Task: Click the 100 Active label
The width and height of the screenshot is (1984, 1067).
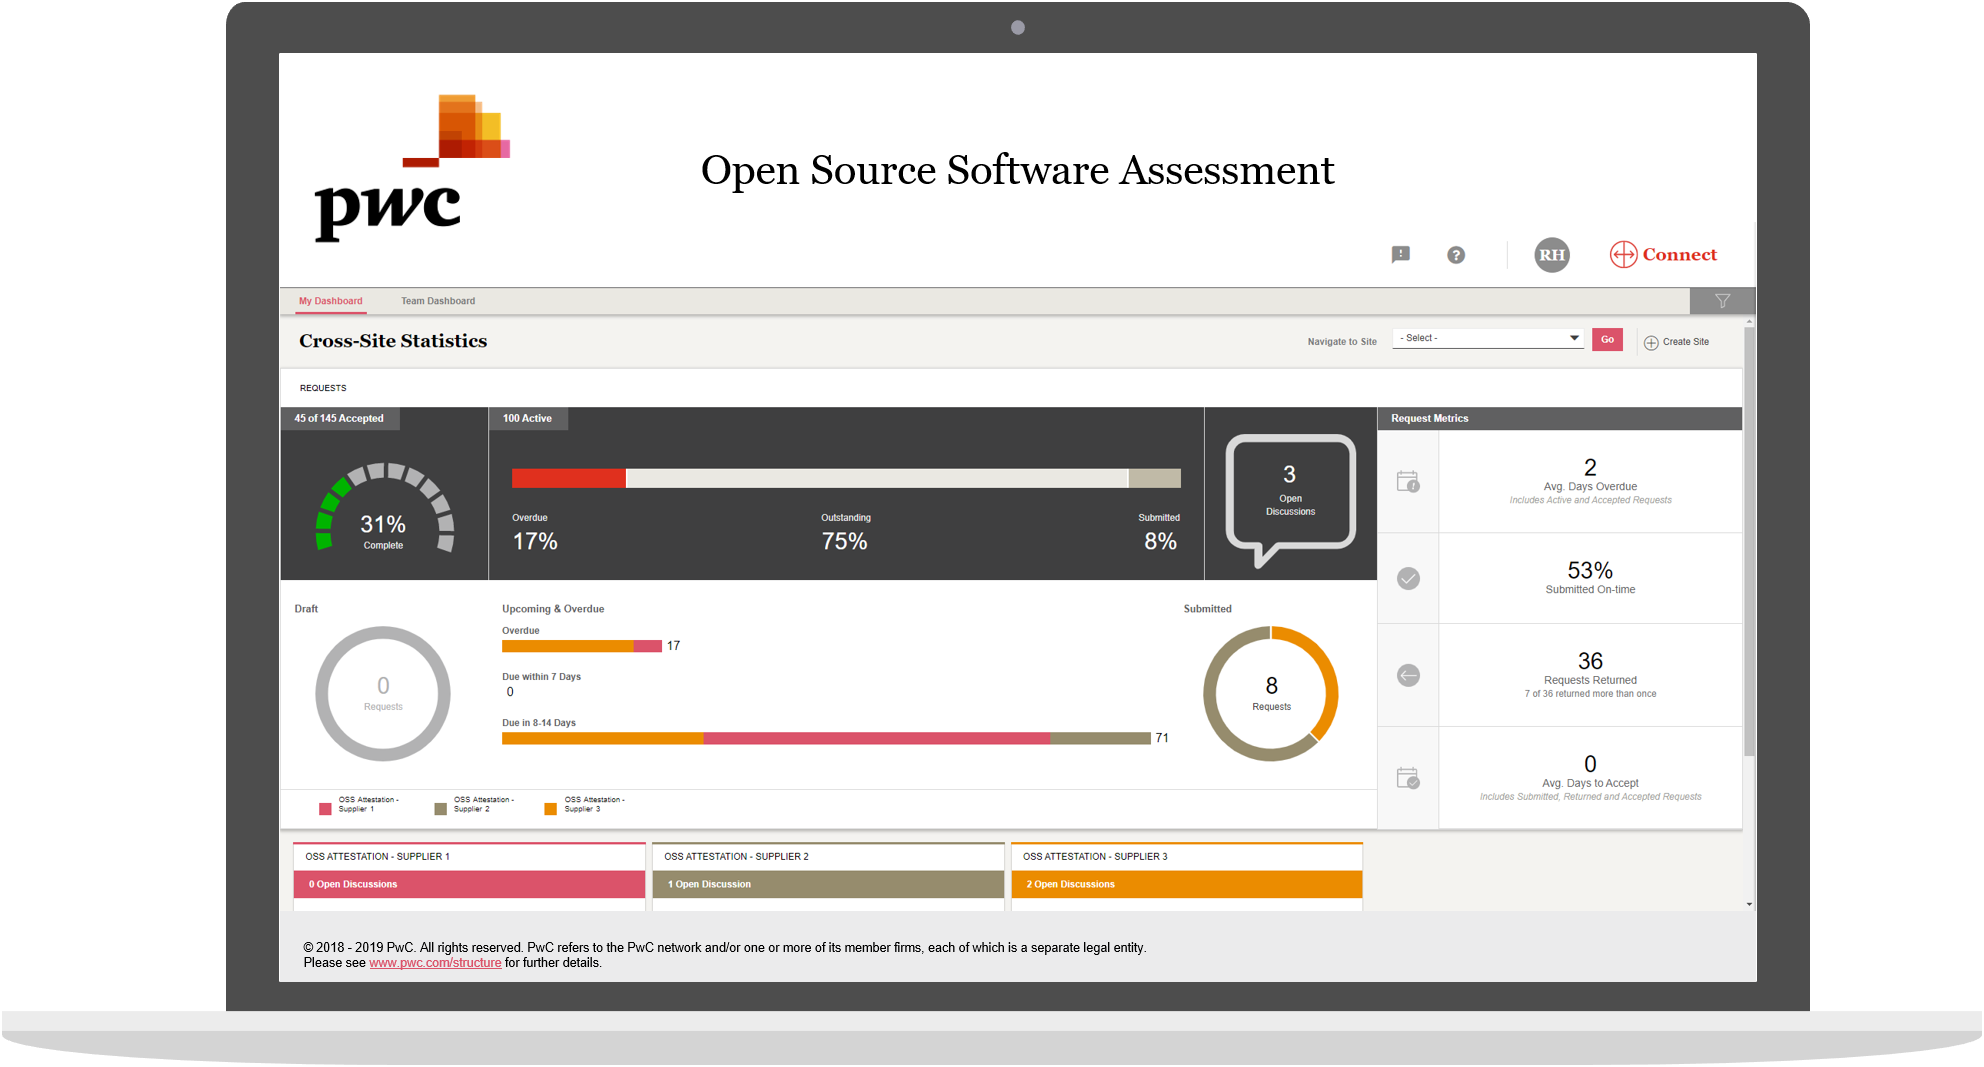Action: [528, 419]
